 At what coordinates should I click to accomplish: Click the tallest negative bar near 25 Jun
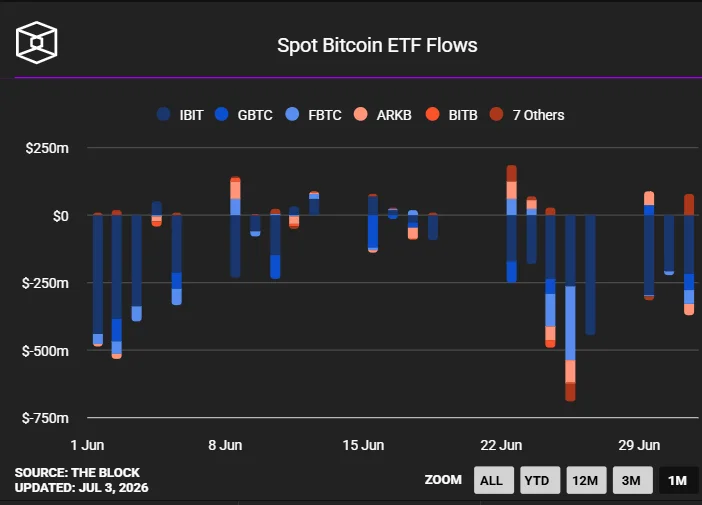coord(570,308)
